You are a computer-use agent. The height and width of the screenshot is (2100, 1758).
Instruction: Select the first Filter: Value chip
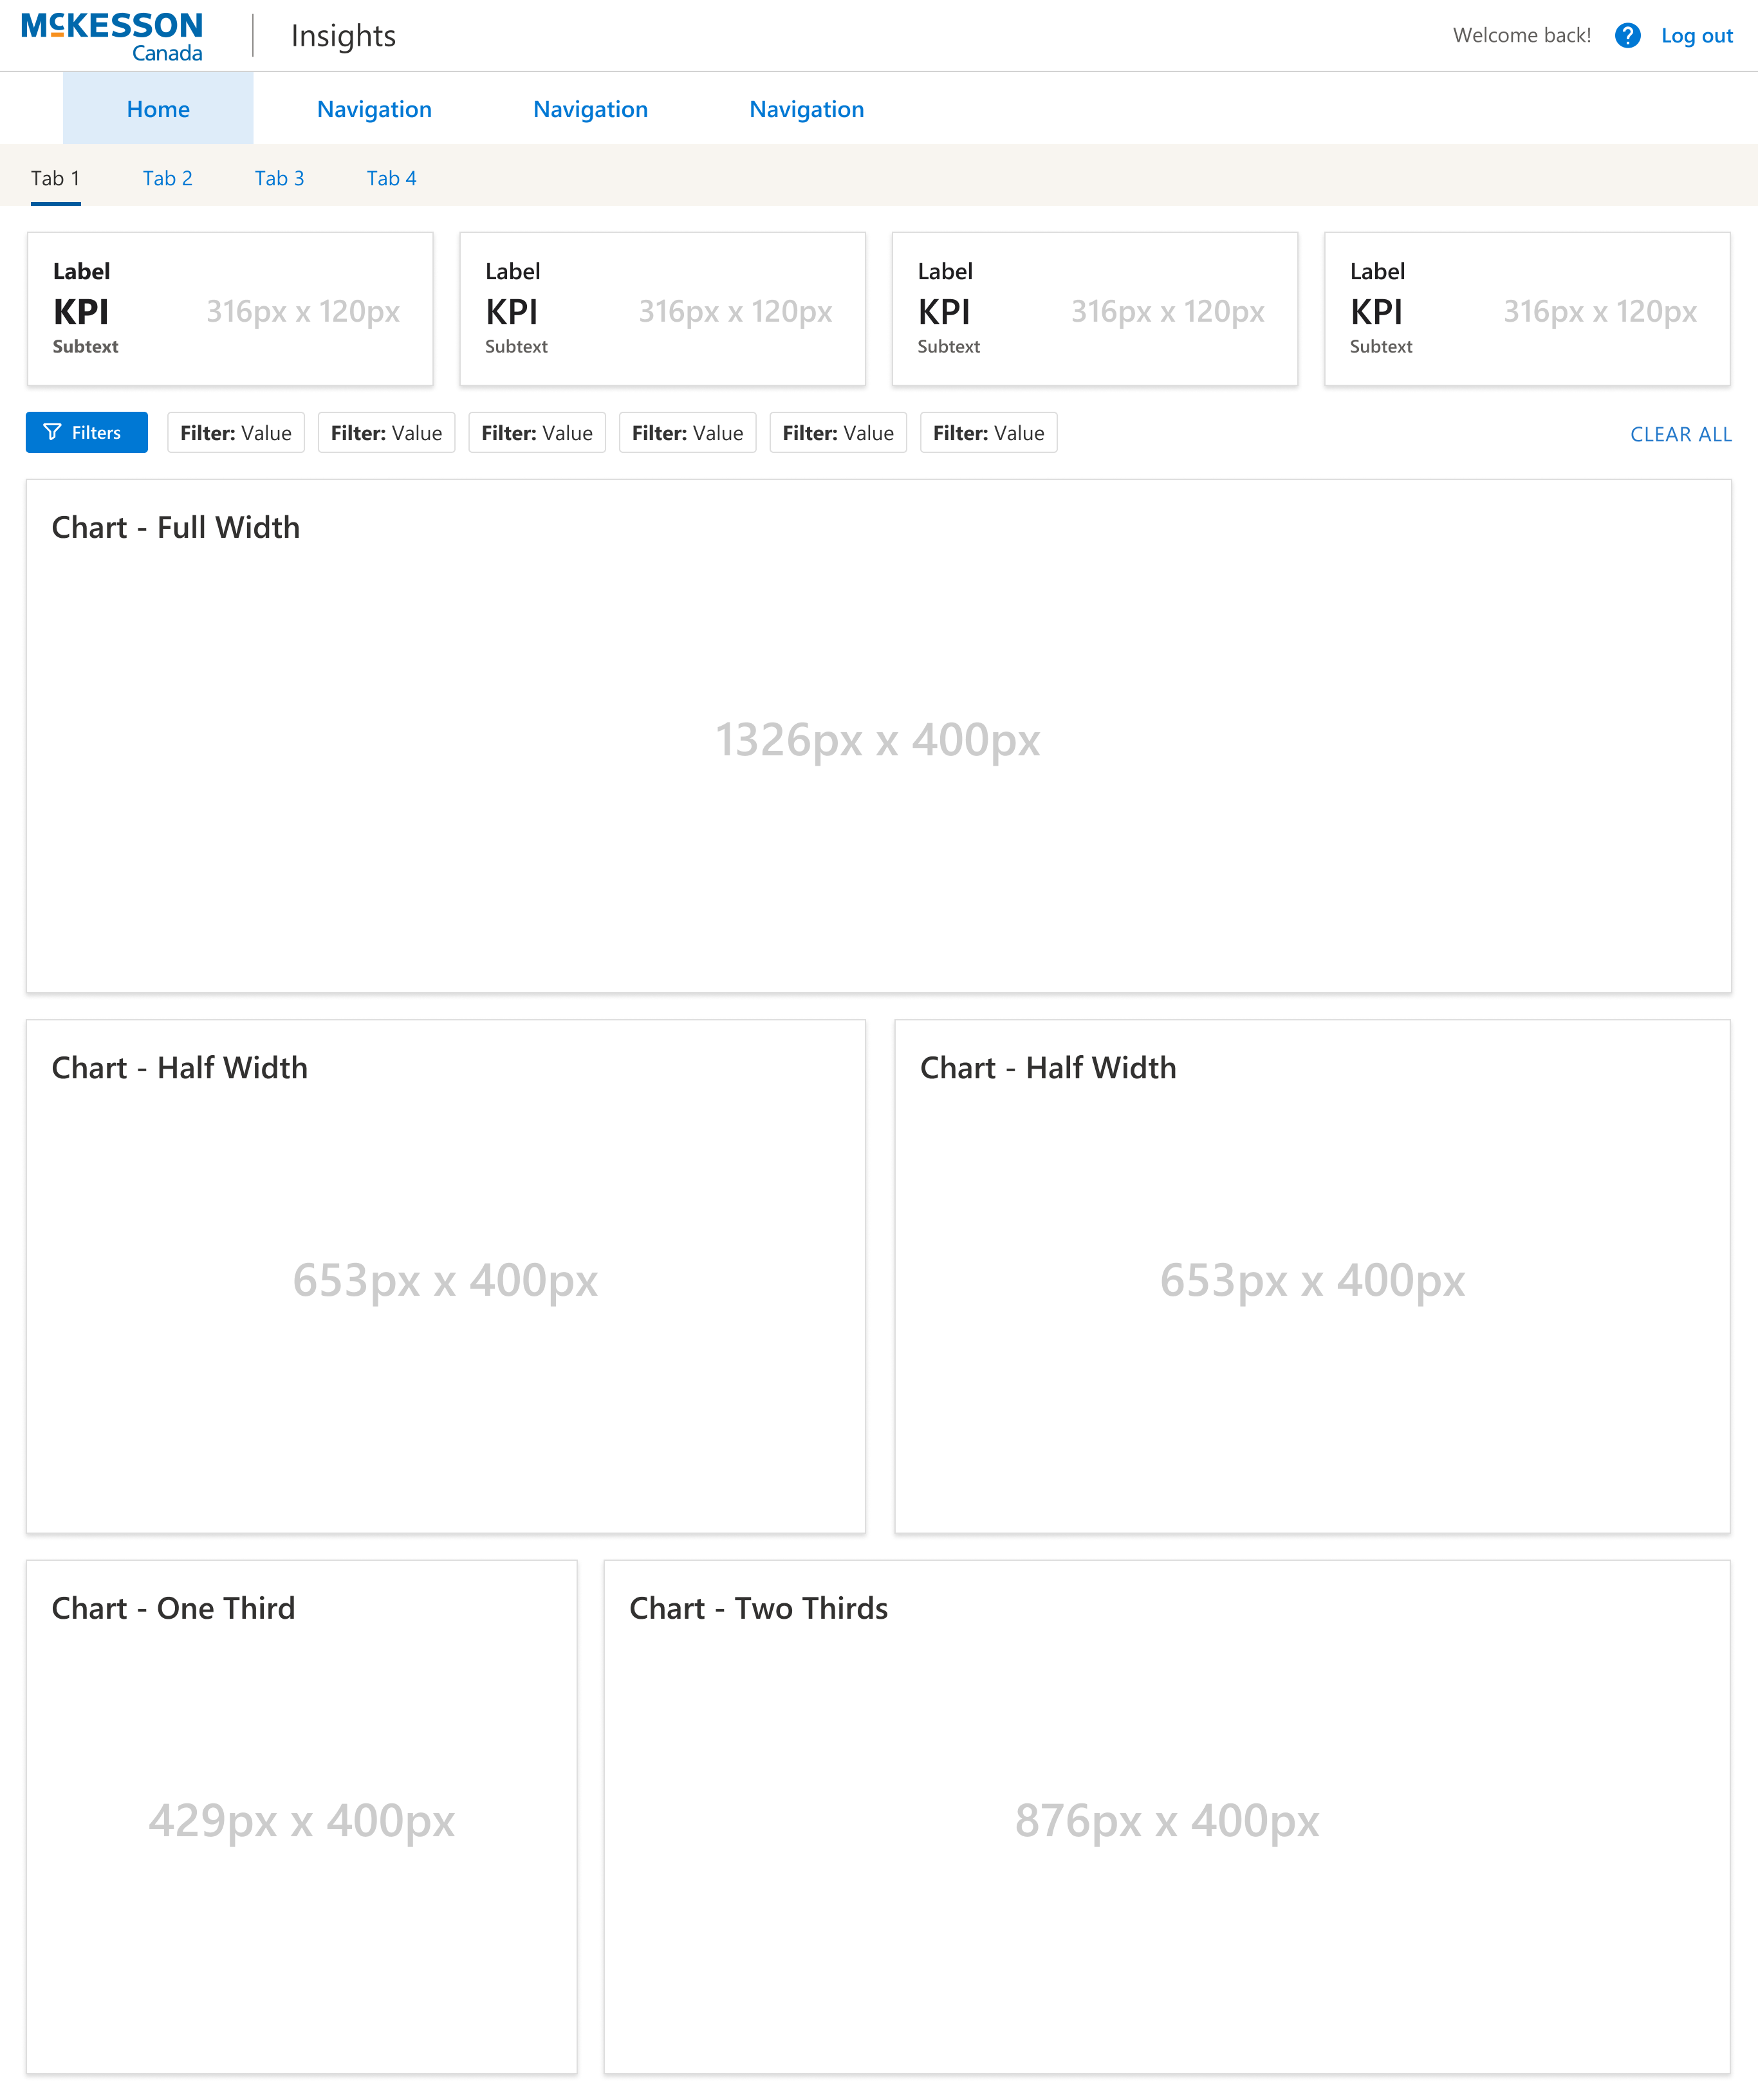(235, 432)
